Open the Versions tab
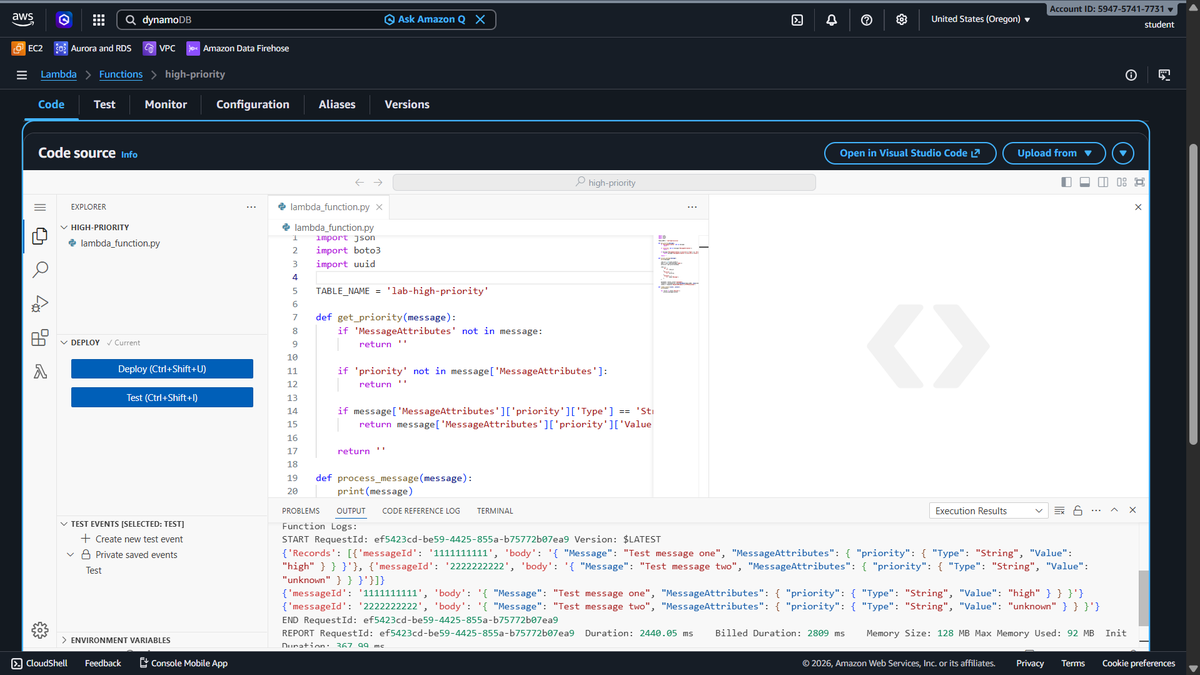 point(407,104)
